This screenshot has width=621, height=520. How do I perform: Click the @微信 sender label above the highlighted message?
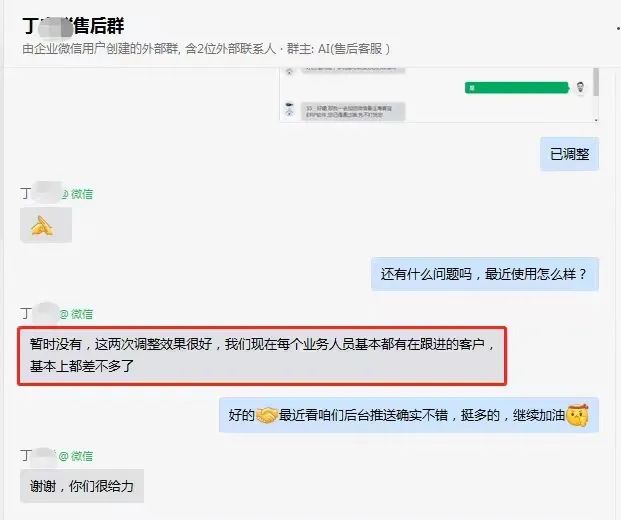click(x=76, y=314)
